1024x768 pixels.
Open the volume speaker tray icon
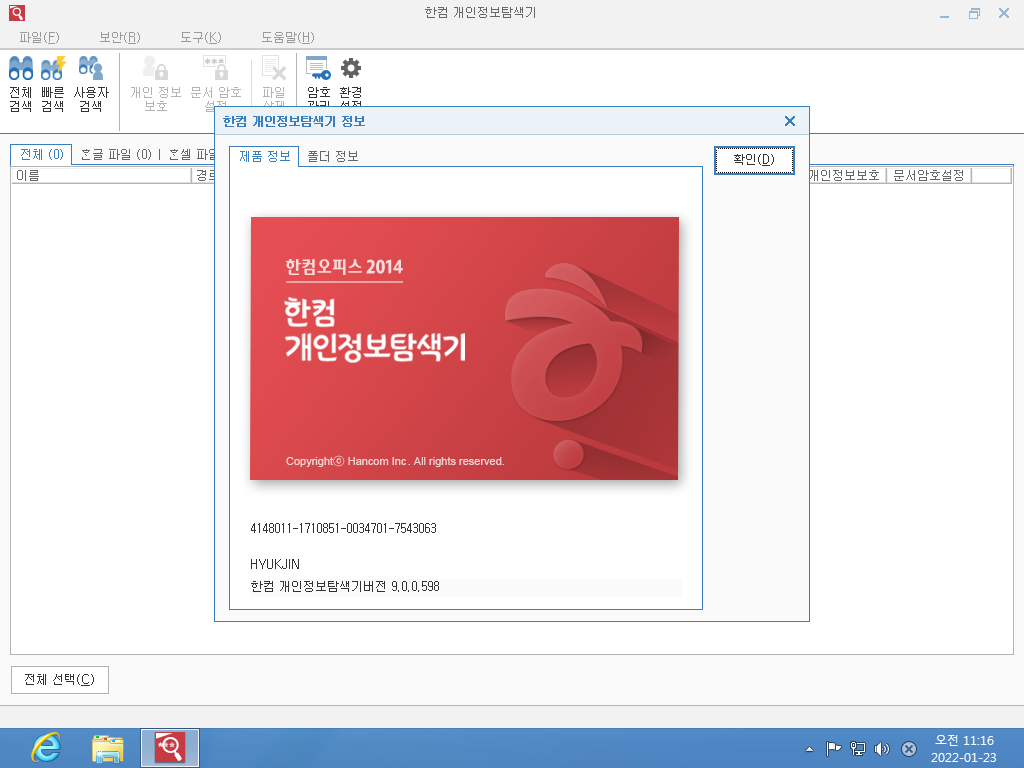pos(882,749)
